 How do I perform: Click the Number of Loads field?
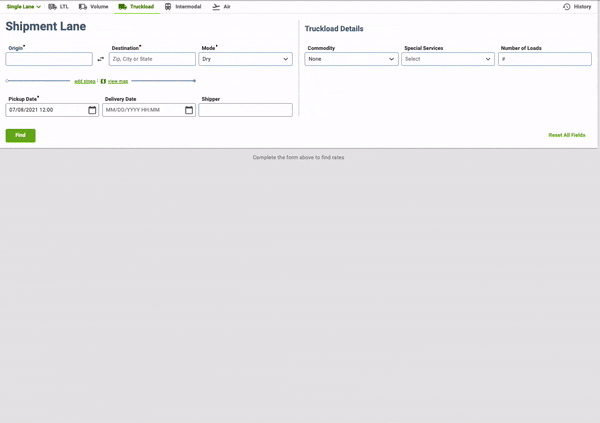(545, 59)
